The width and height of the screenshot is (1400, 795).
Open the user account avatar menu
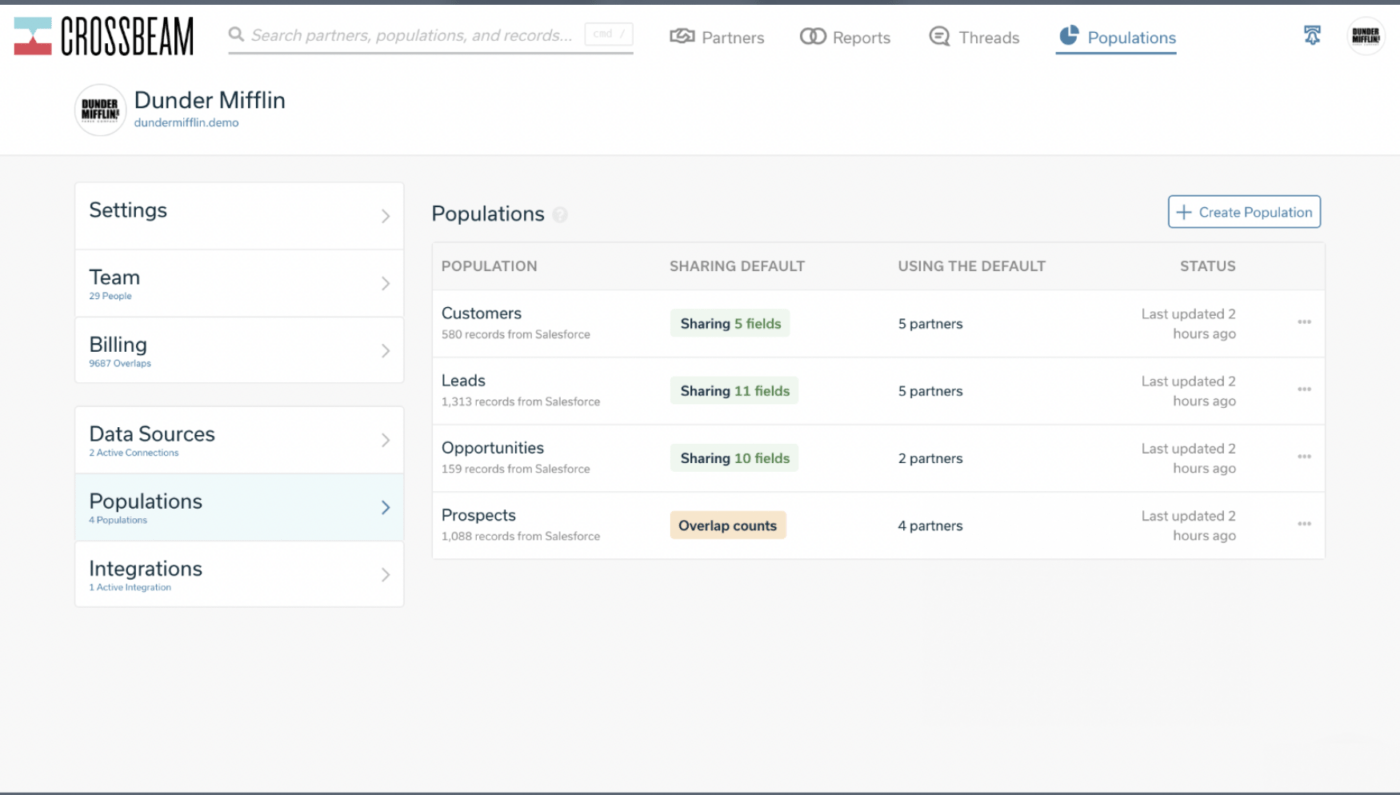click(1366, 36)
